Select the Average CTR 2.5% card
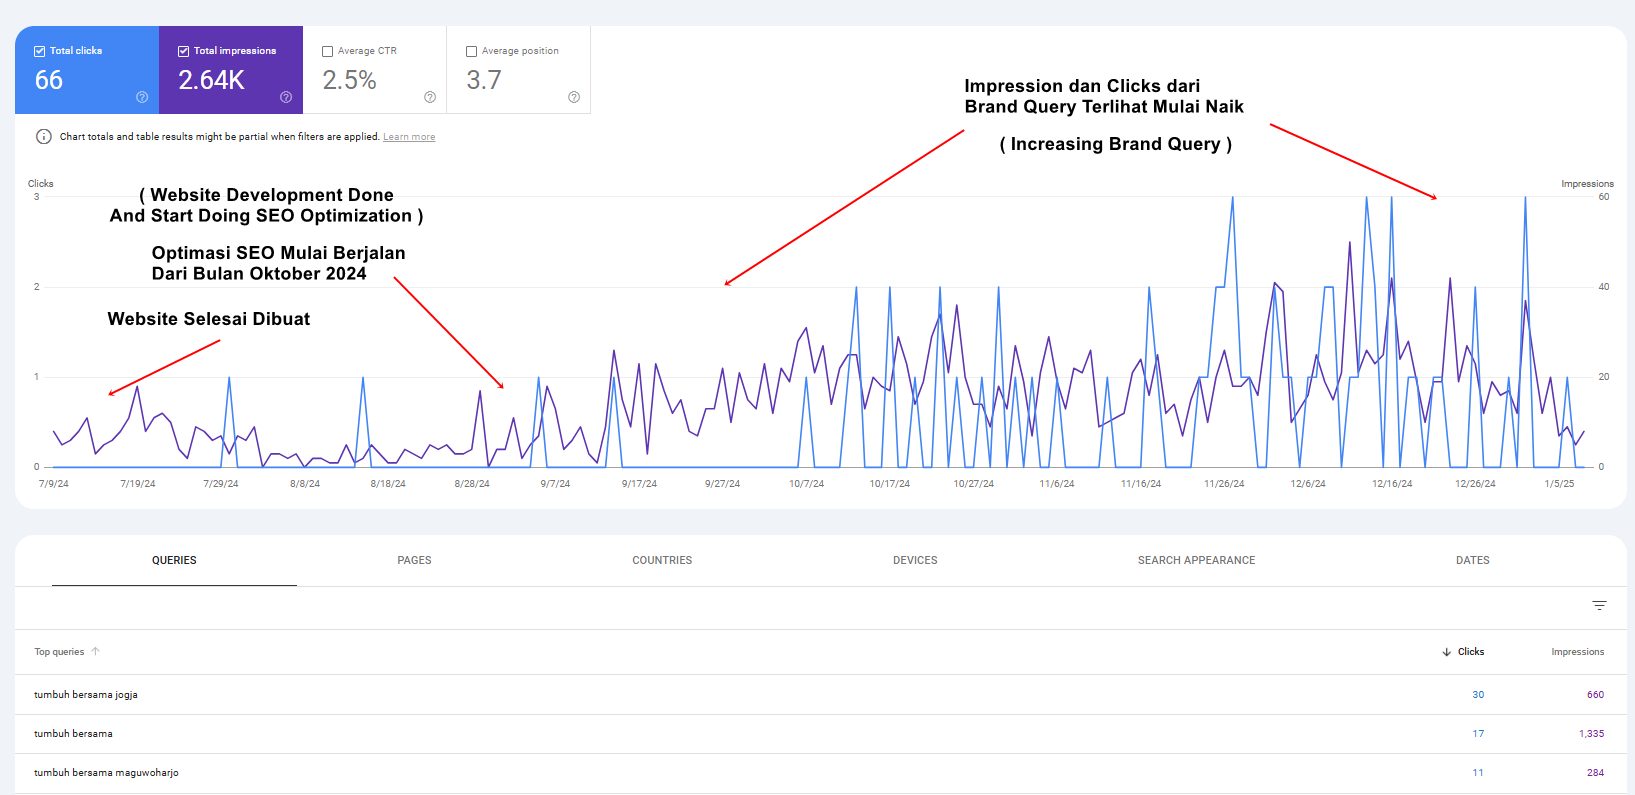 click(375, 70)
